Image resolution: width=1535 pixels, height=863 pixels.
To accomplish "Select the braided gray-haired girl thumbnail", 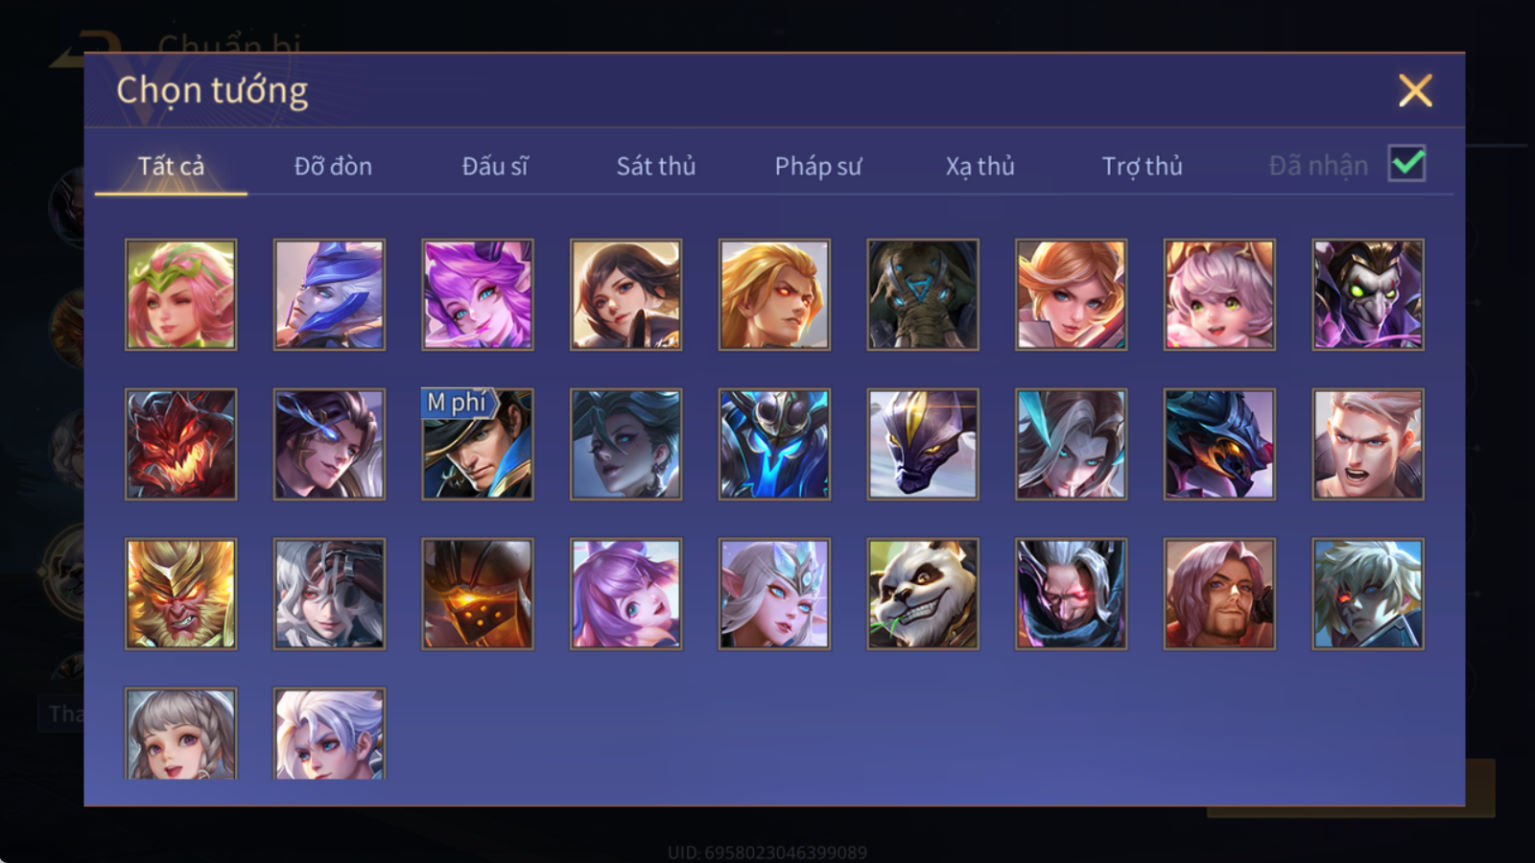I will click(181, 733).
